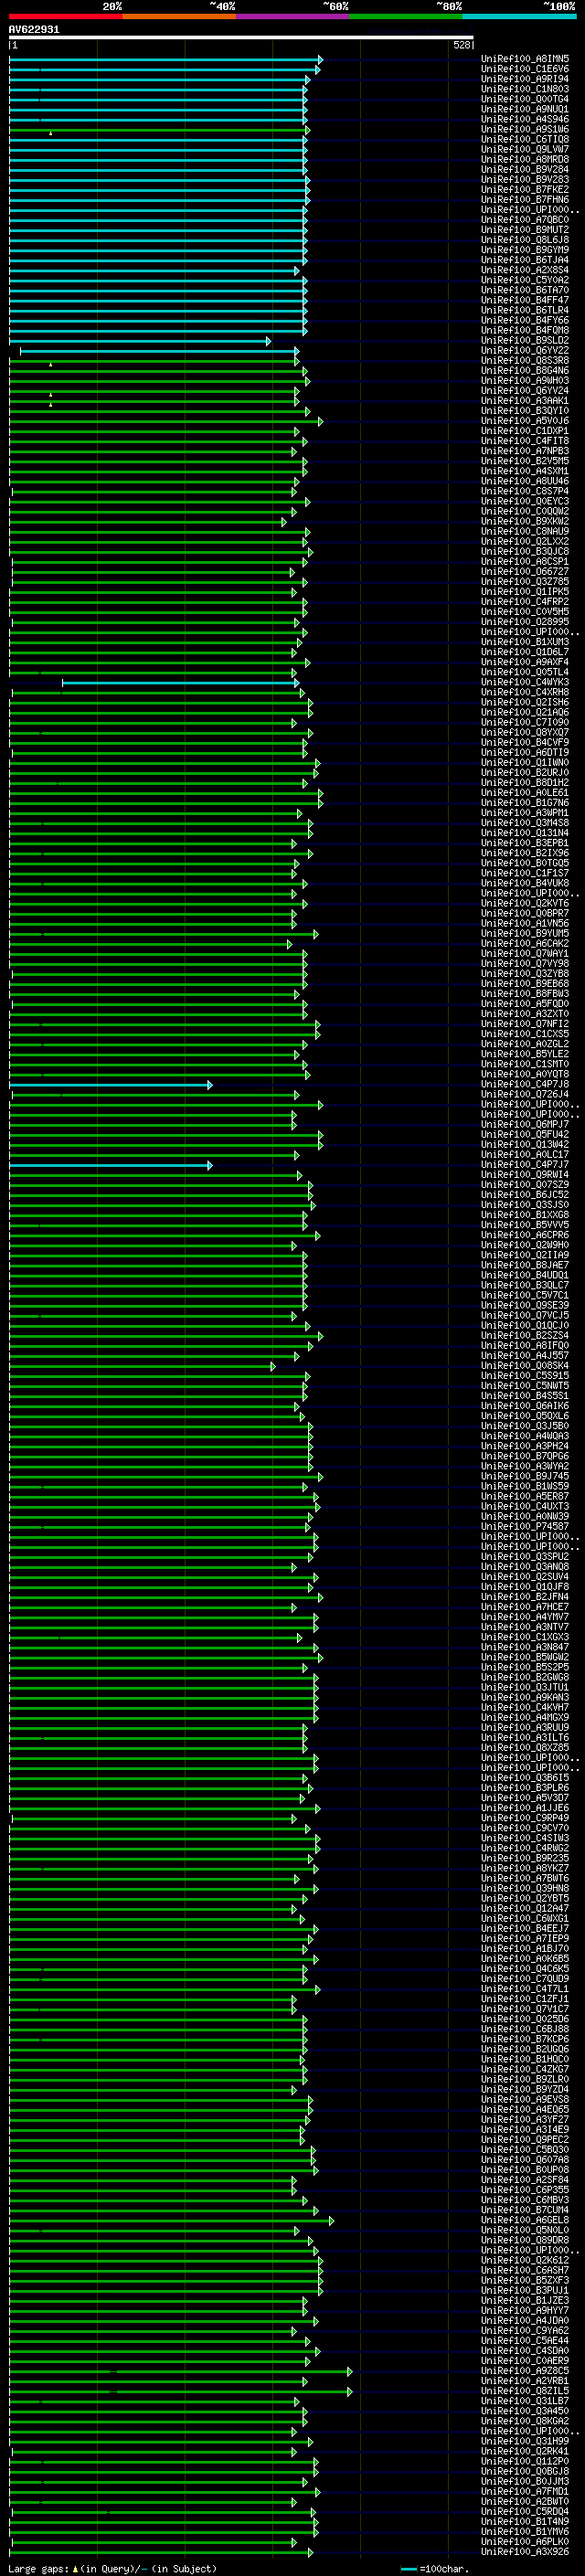Click the UniRef100_A3PH24 label
The width and height of the screenshot is (585, 2576).
click(x=525, y=1447)
